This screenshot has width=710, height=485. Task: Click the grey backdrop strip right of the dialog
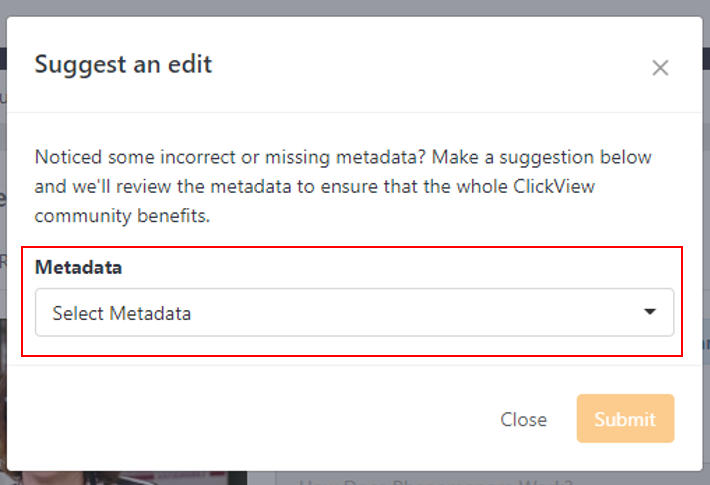pyautogui.click(x=706, y=245)
